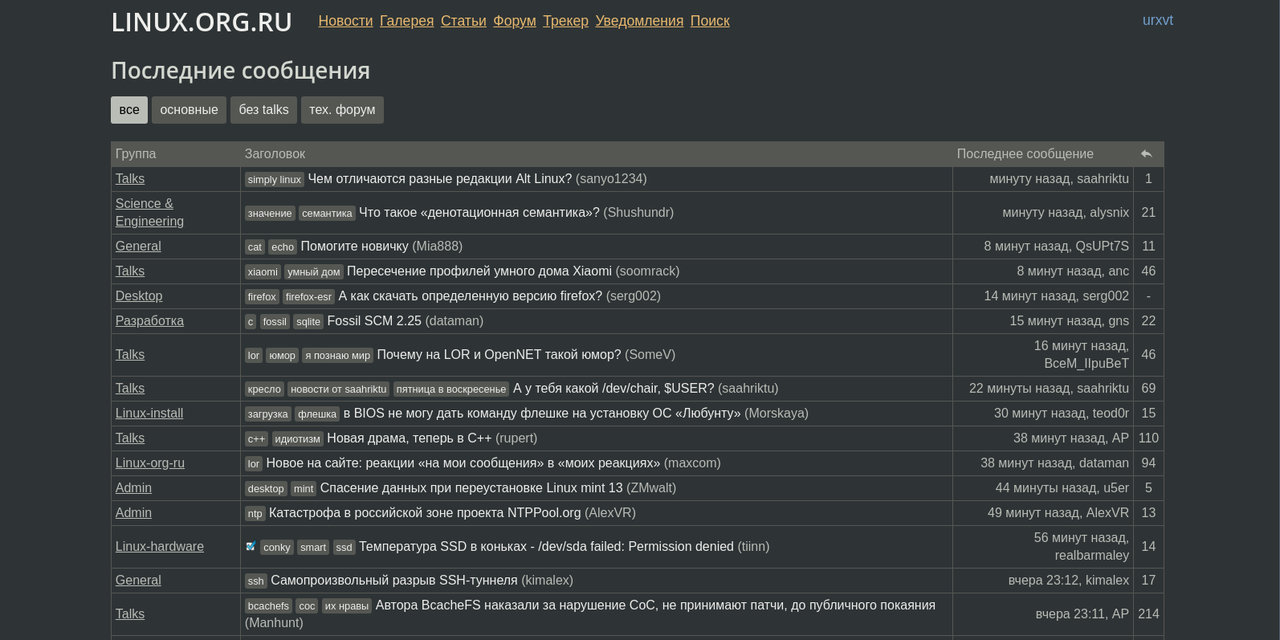Click the 'xiaomi' tag
The image size is (1280, 640).
pos(263,272)
